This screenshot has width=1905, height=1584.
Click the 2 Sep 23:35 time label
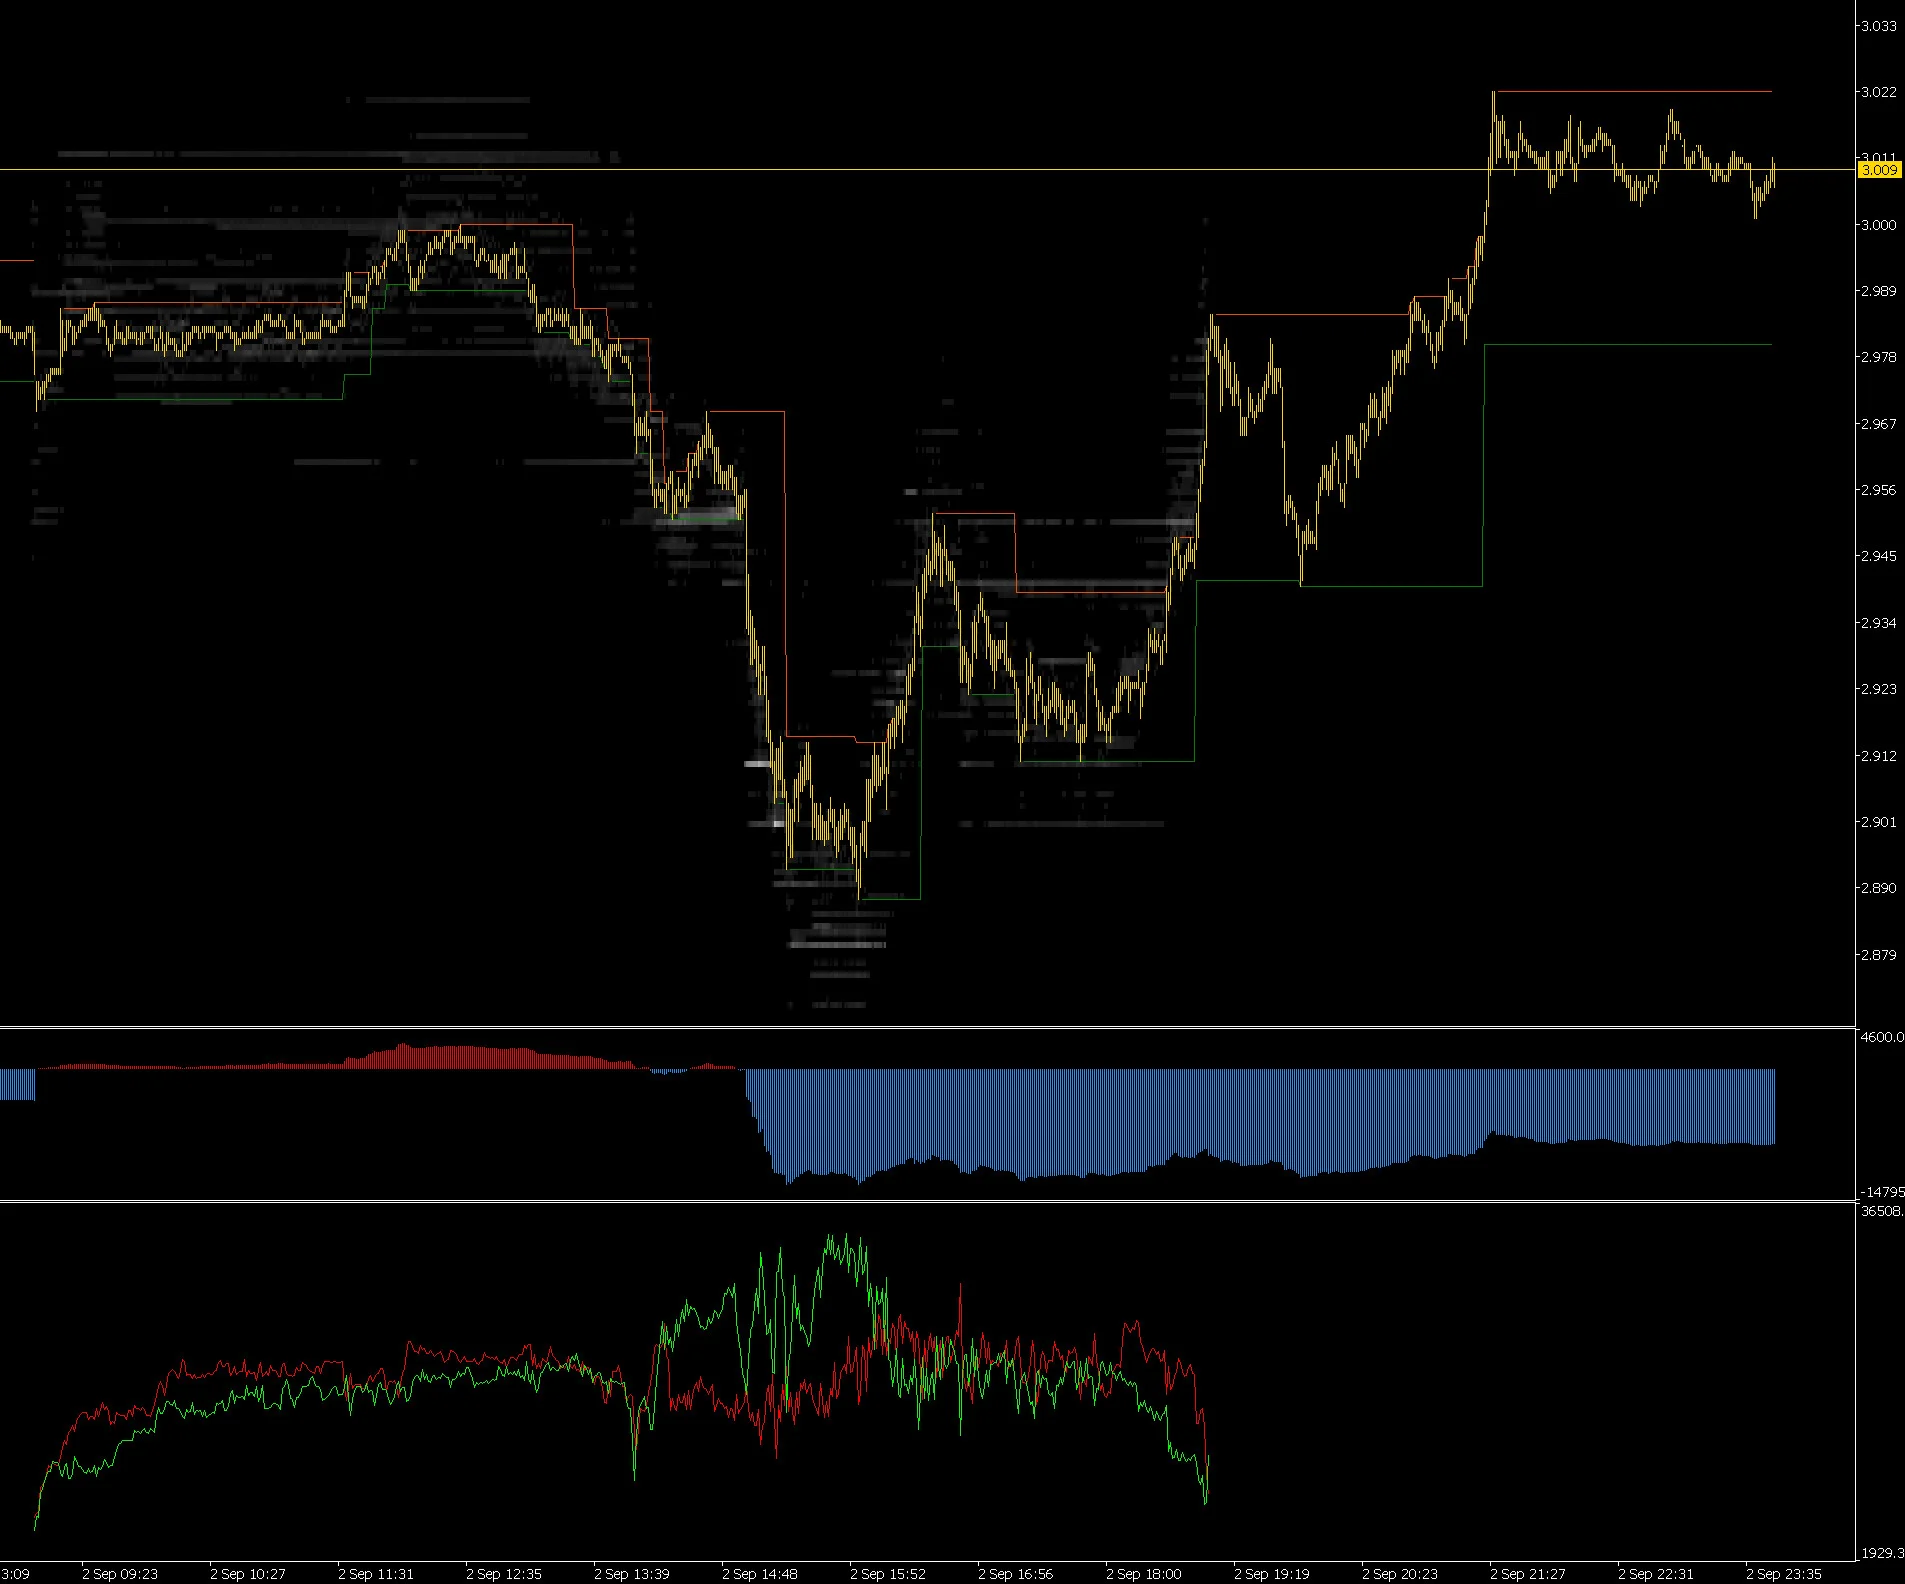click(x=1784, y=1574)
